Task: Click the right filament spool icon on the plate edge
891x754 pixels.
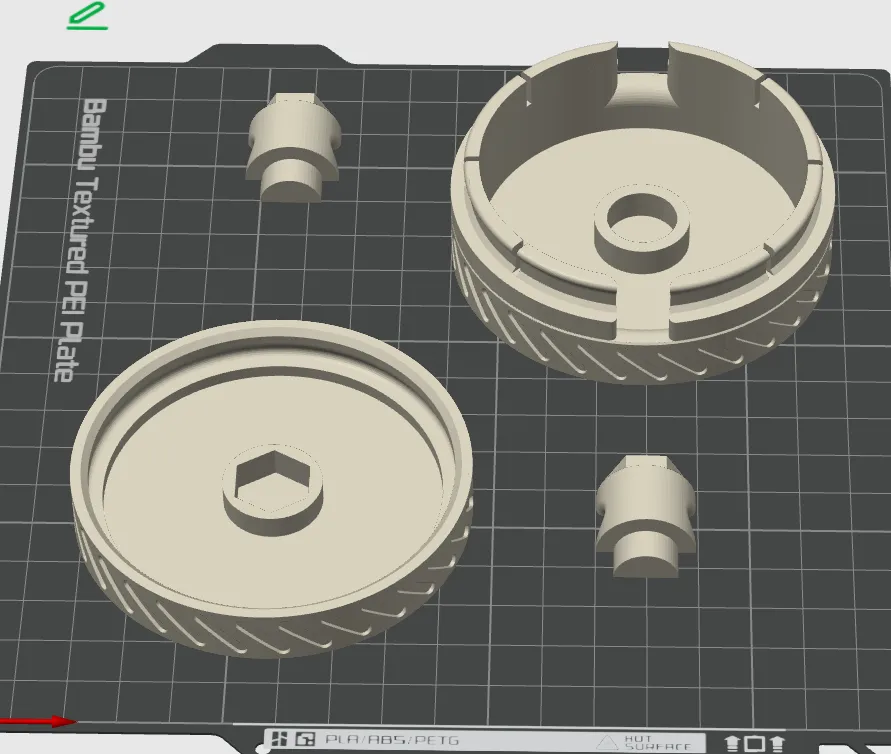Action: (777, 742)
